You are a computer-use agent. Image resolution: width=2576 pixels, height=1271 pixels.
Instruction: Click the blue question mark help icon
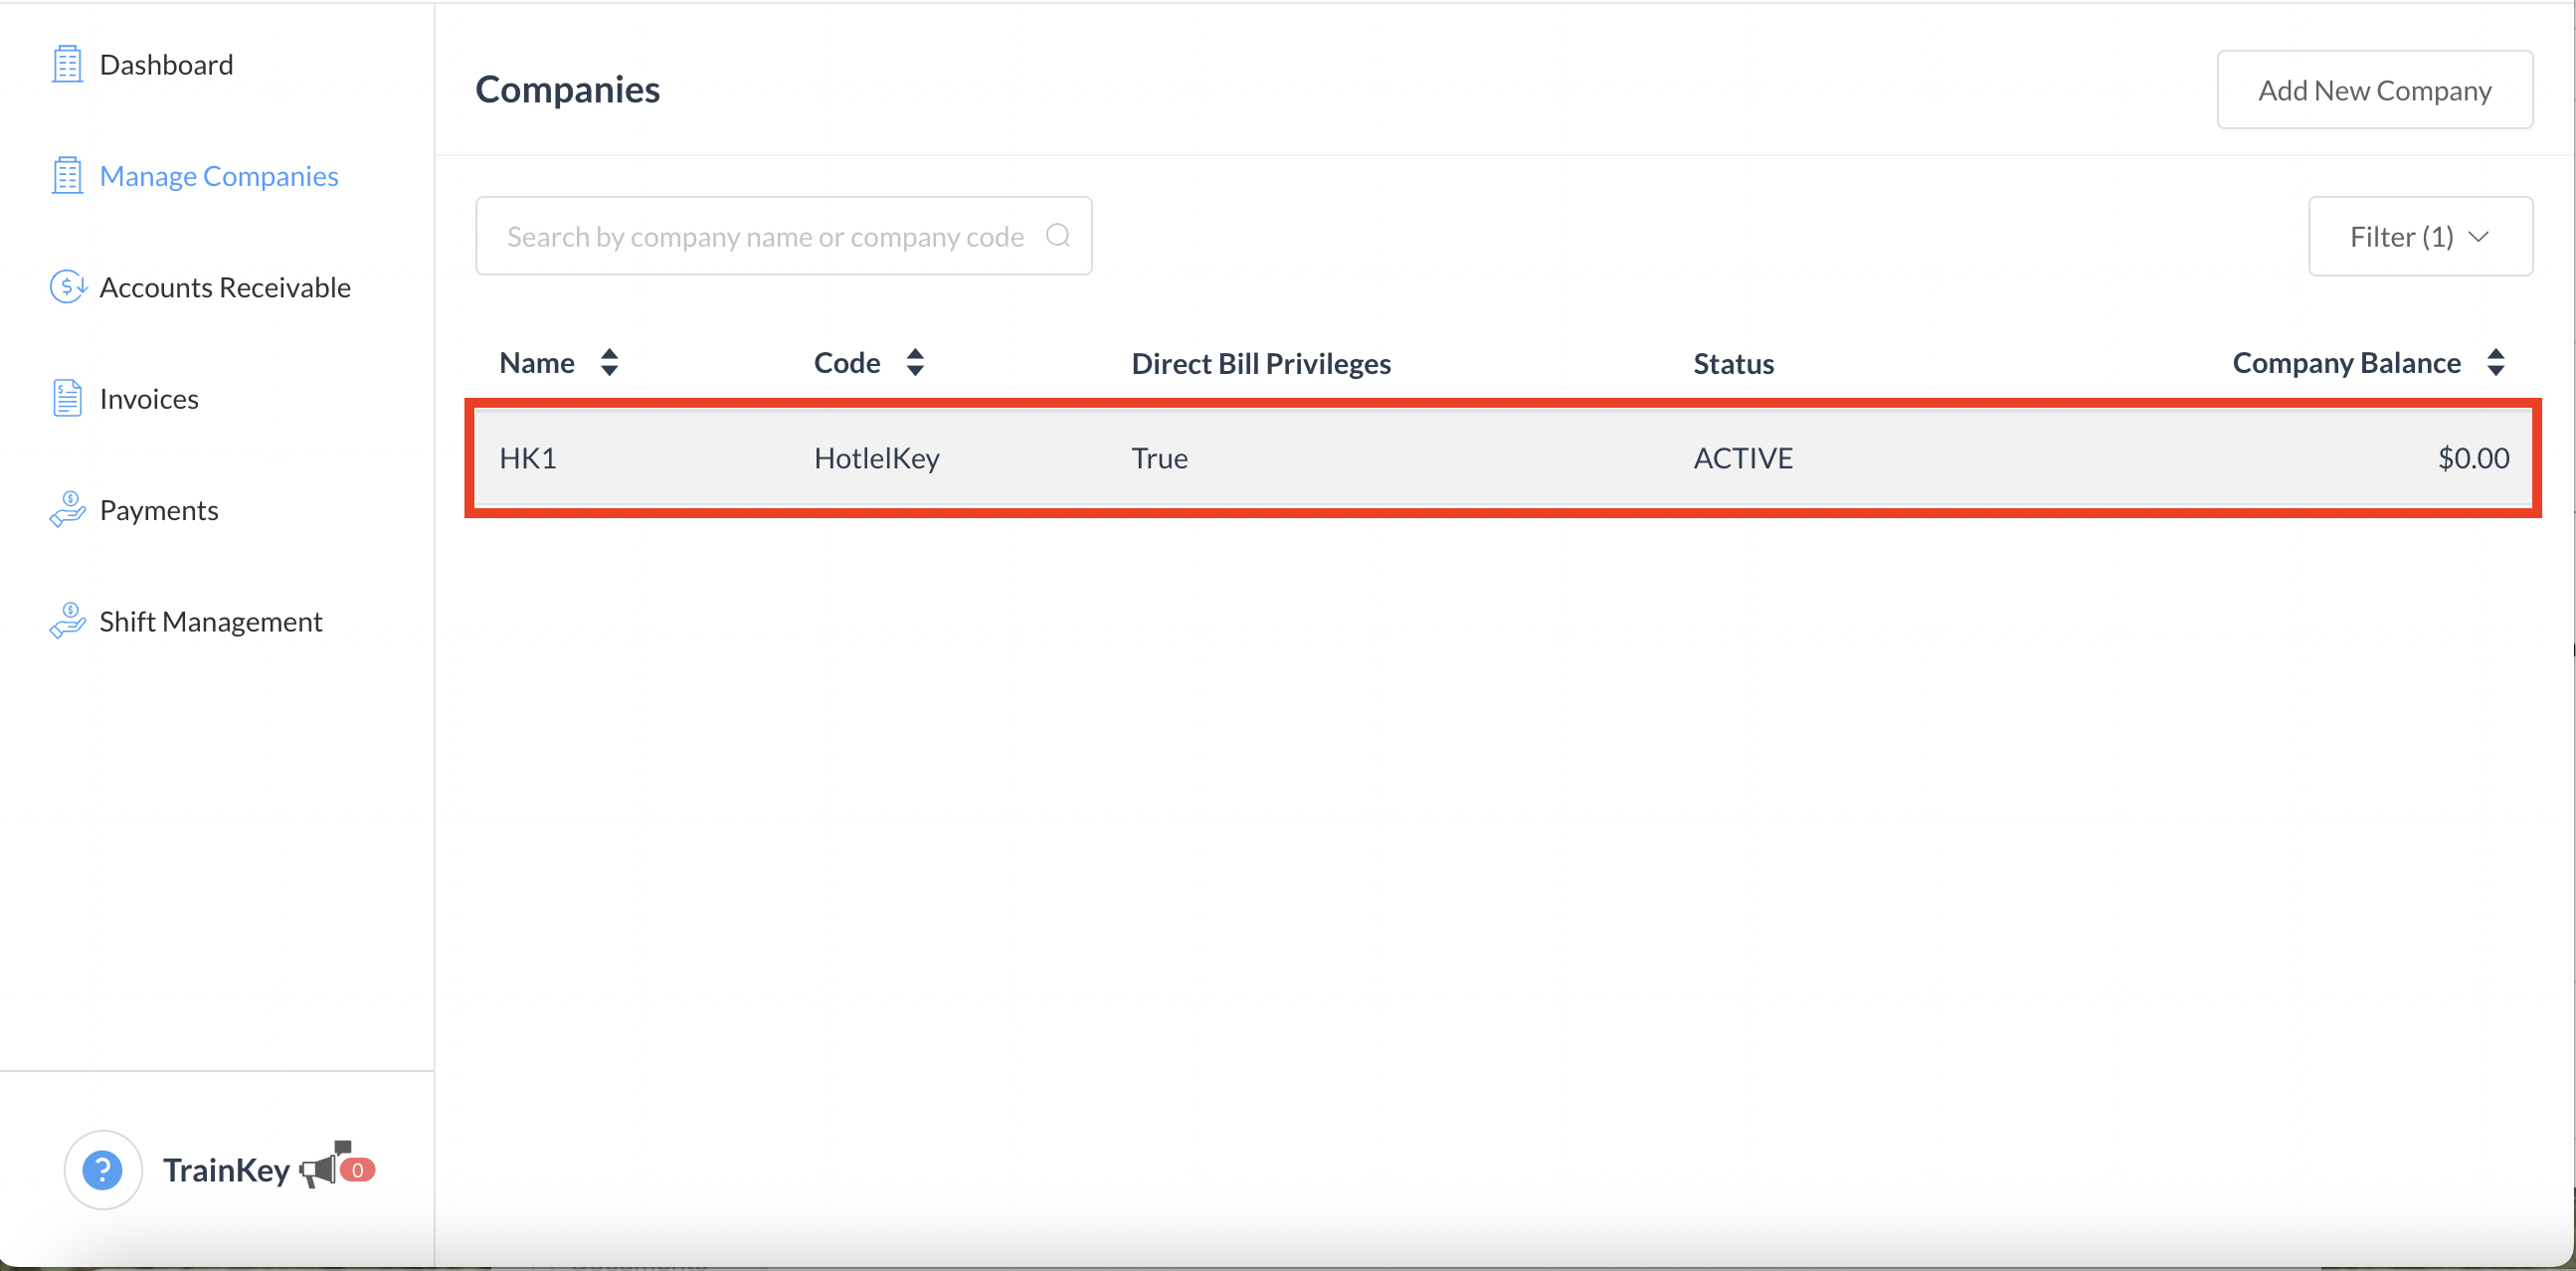click(102, 1169)
